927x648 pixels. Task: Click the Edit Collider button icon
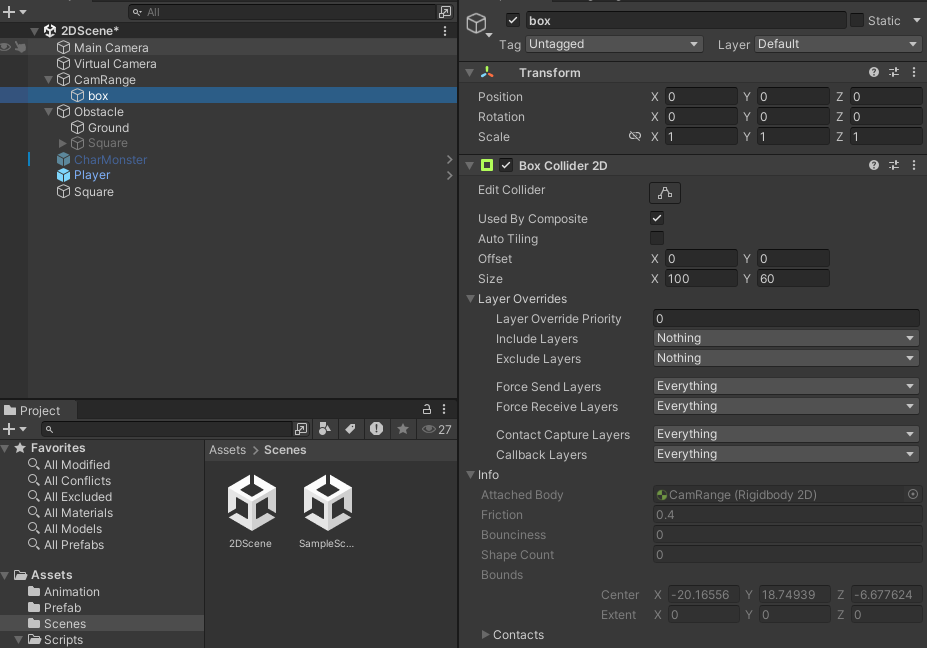point(664,193)
